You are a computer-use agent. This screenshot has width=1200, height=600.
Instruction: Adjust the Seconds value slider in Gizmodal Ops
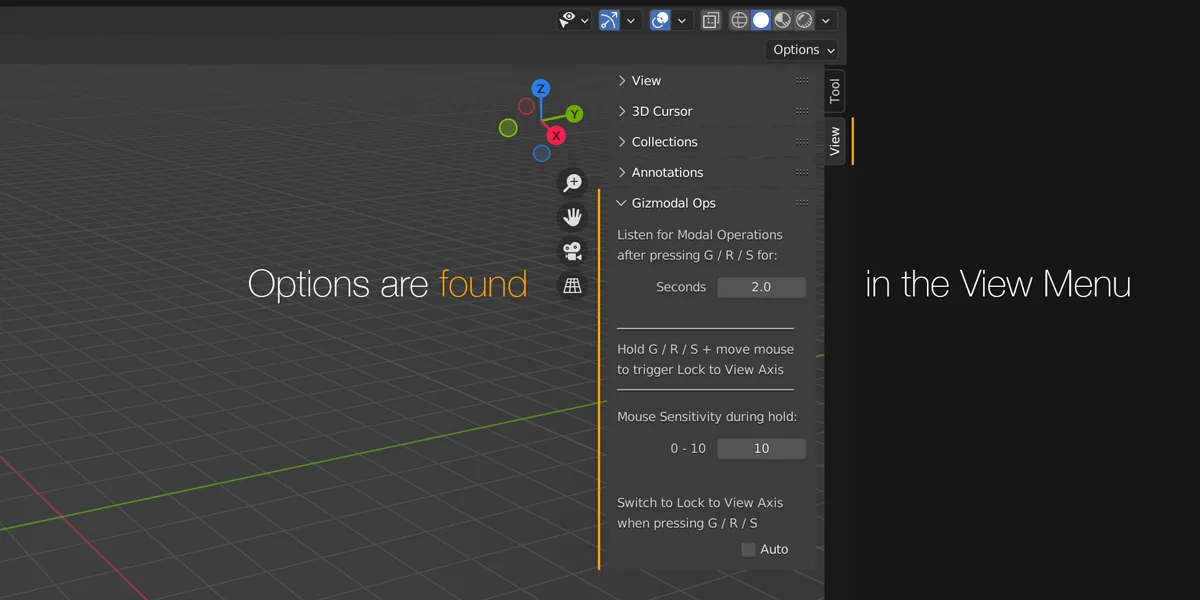coord(761,287)
